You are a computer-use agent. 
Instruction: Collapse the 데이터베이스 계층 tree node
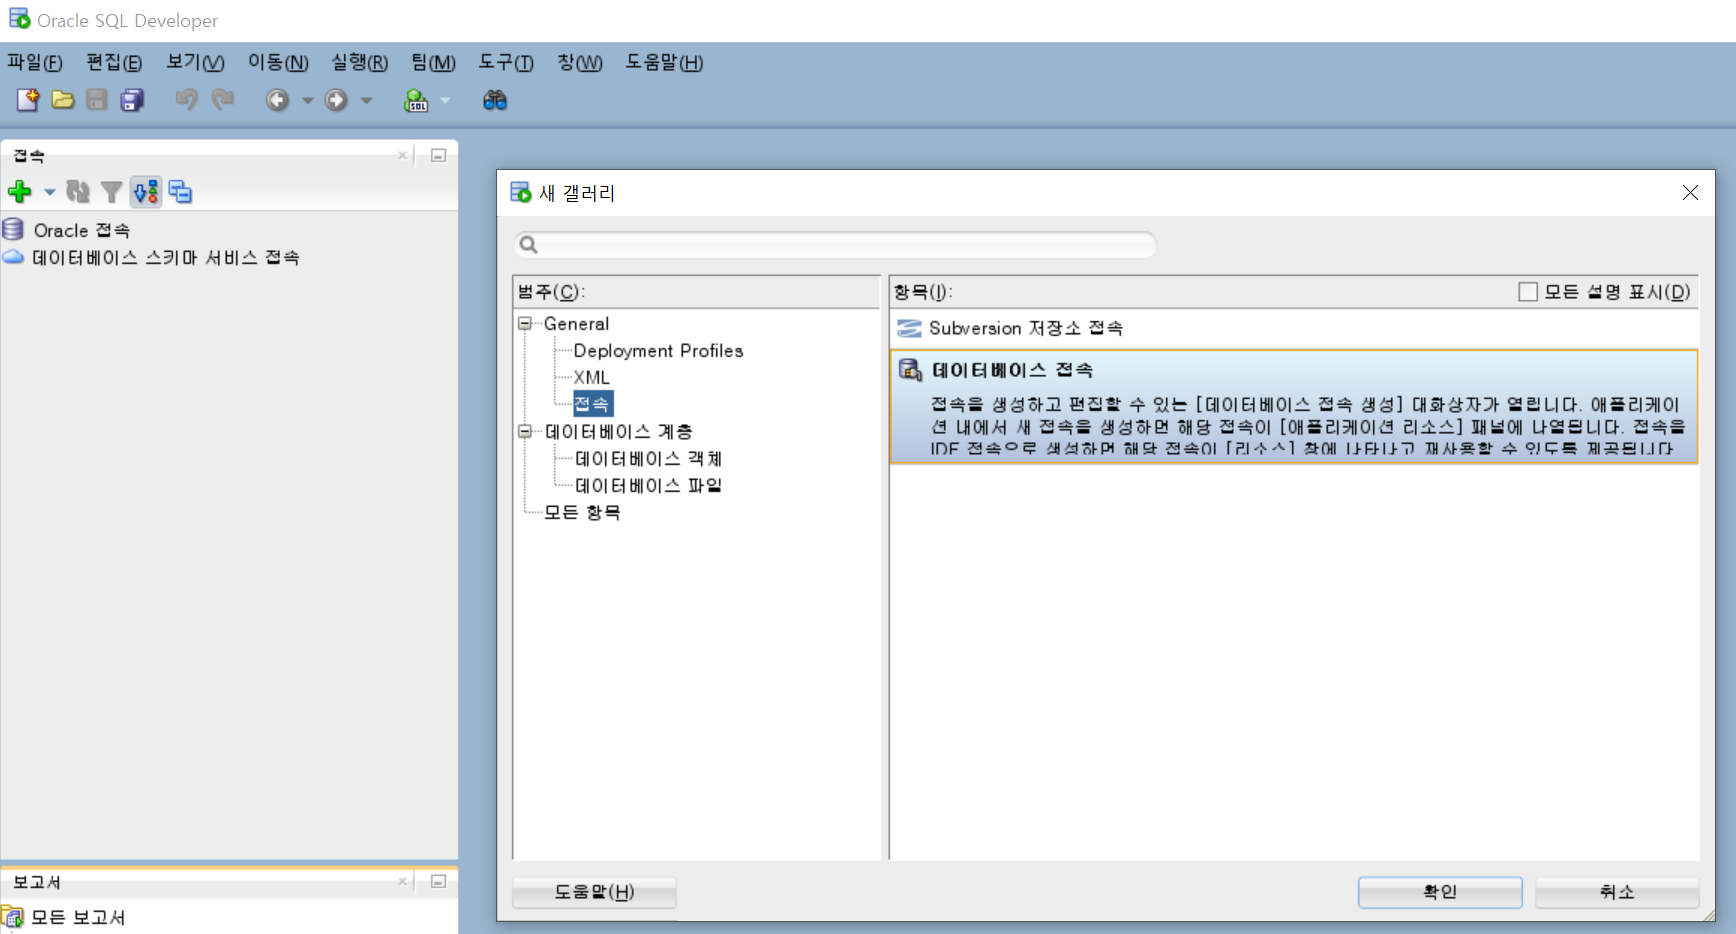524,432
